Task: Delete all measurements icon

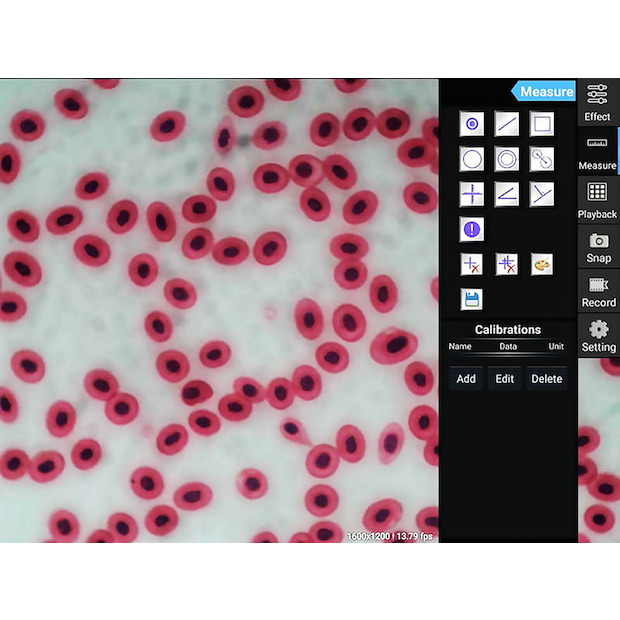Action: 507,264
